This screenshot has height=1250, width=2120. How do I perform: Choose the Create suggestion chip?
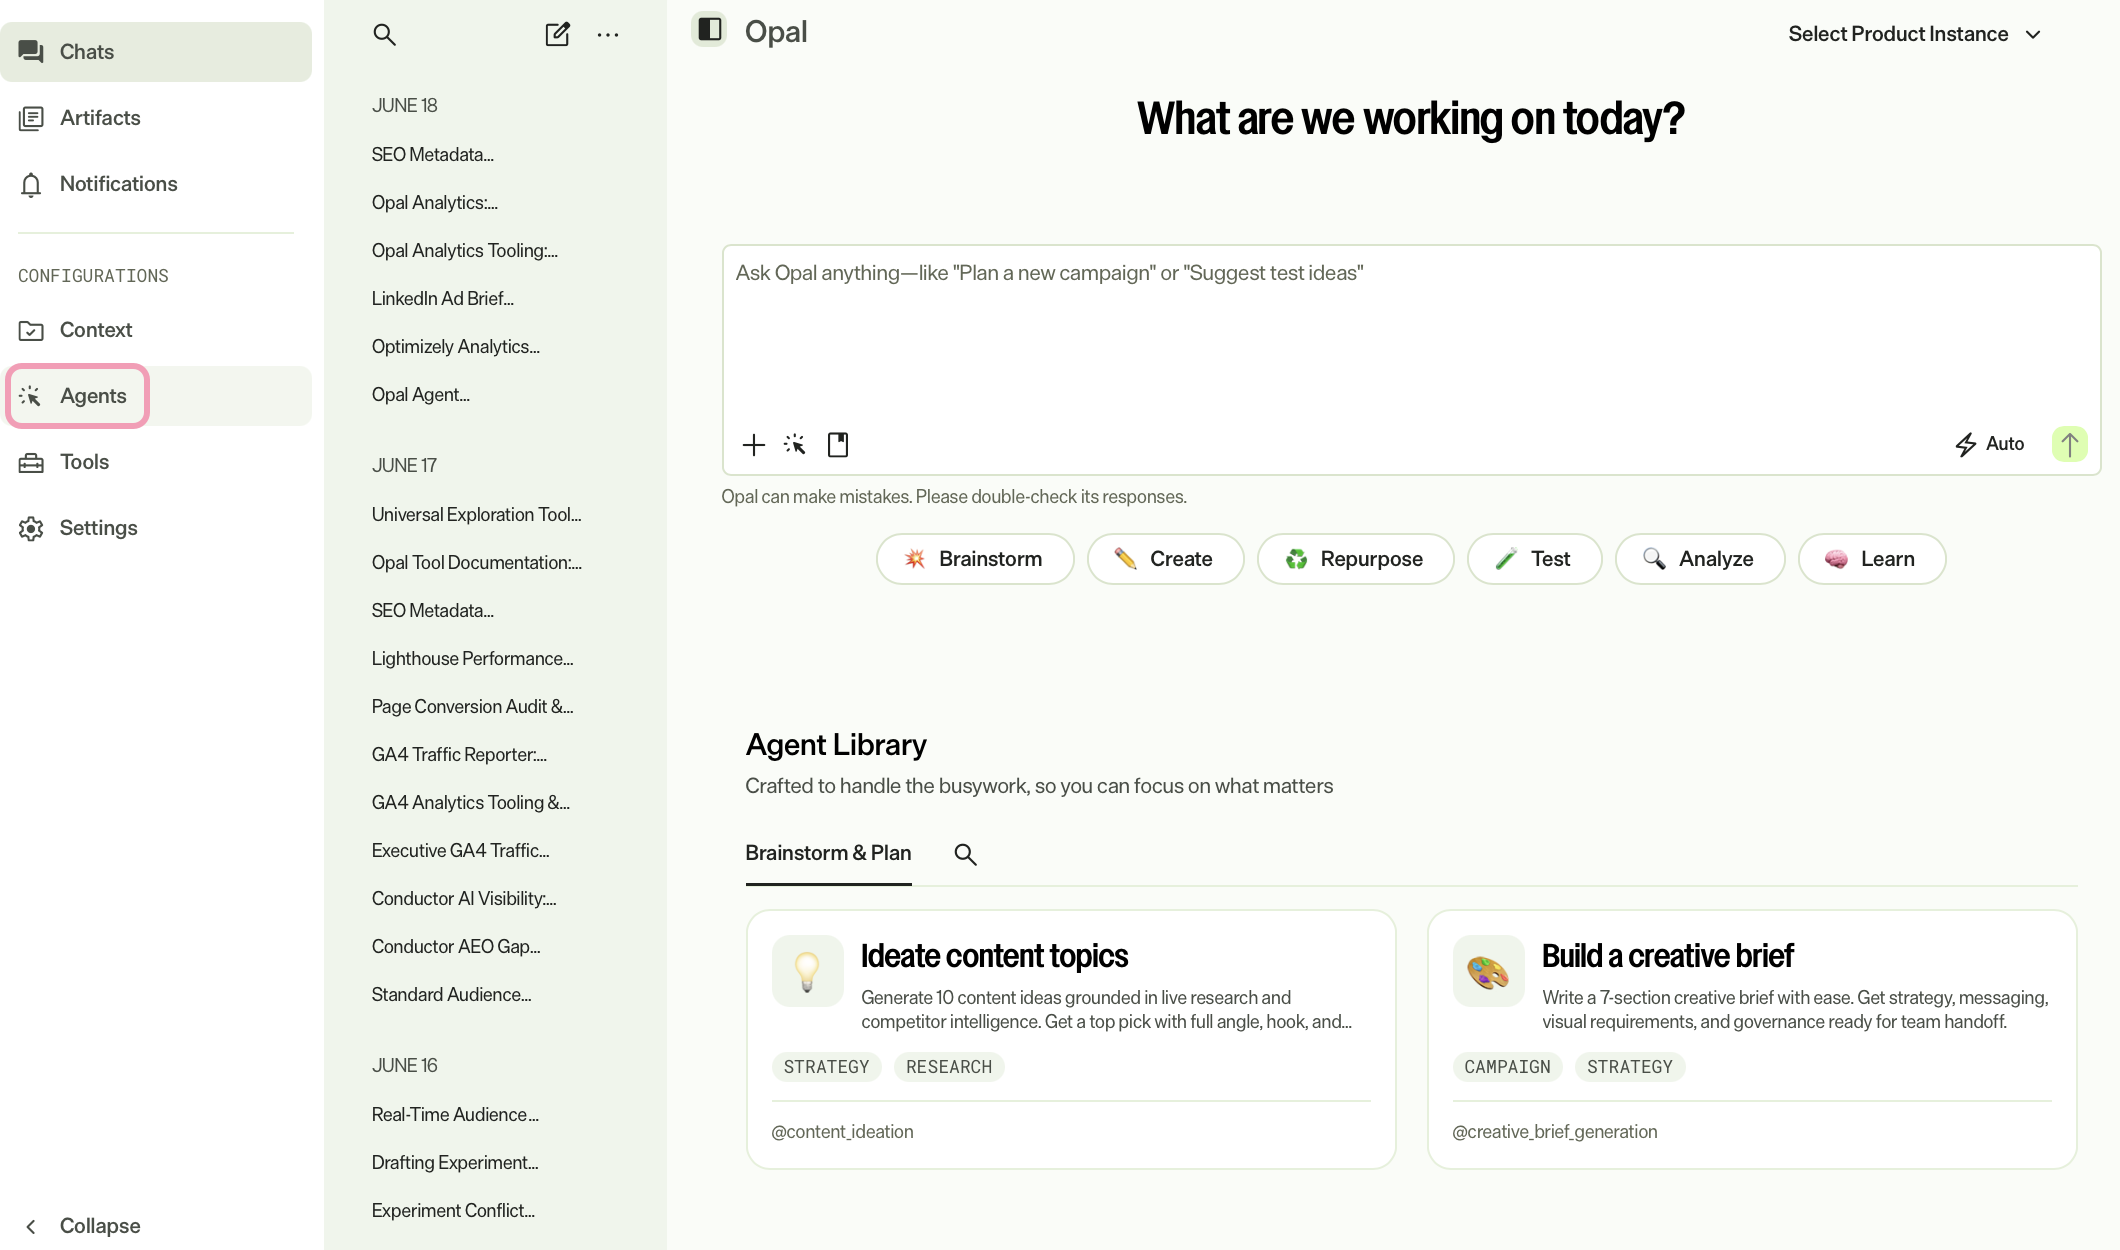[1165, 559]
